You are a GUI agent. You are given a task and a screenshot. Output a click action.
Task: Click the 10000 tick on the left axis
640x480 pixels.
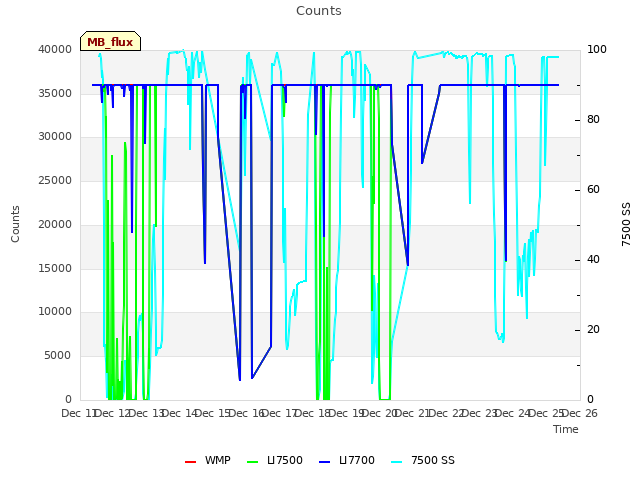55,311
